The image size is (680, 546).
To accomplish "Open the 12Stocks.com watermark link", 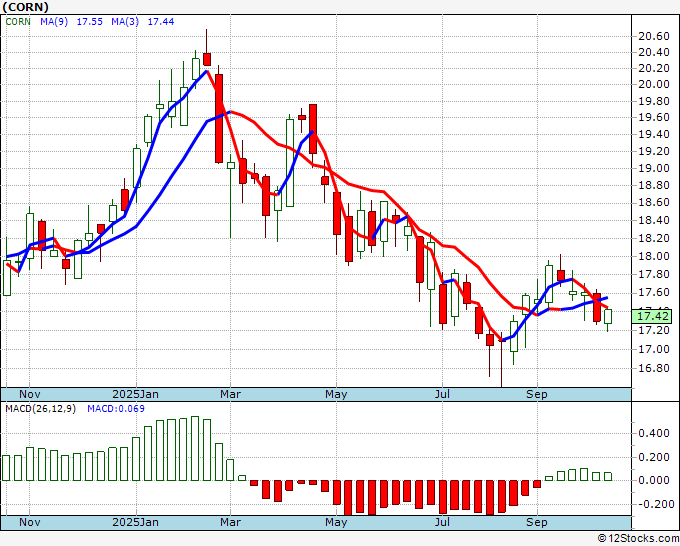I will pos(636,537).
